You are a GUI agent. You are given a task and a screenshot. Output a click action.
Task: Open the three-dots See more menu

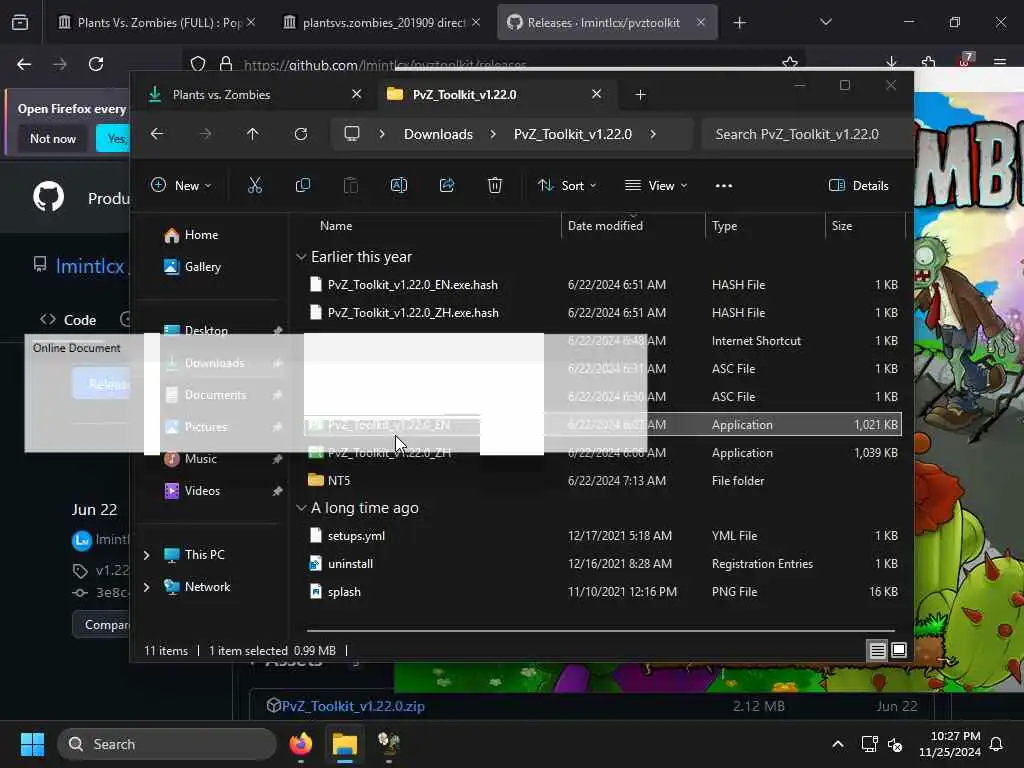(x=724, y=185)
